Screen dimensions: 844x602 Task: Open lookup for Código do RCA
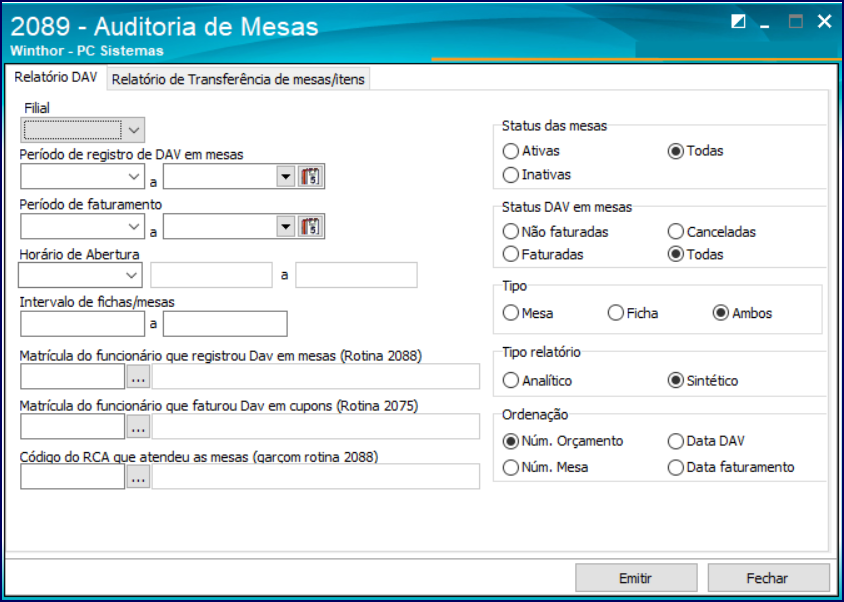point(138,477)
